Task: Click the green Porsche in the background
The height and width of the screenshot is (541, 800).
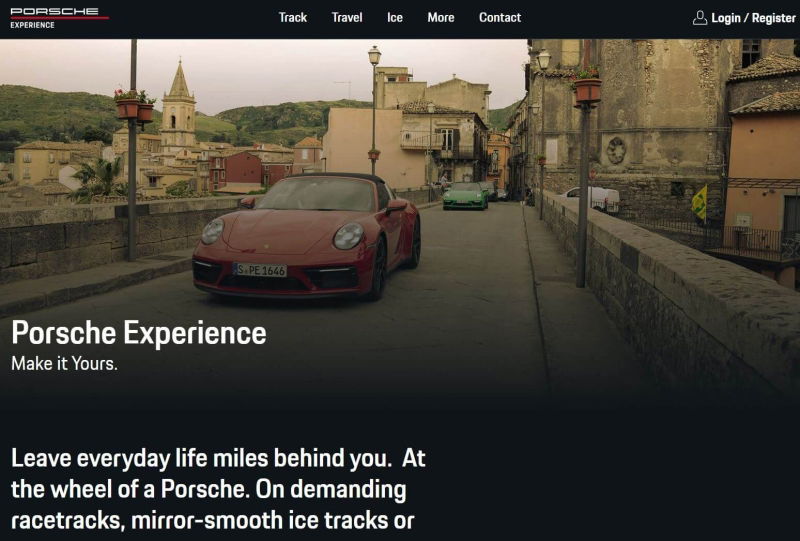Action: tap(465, 196)
